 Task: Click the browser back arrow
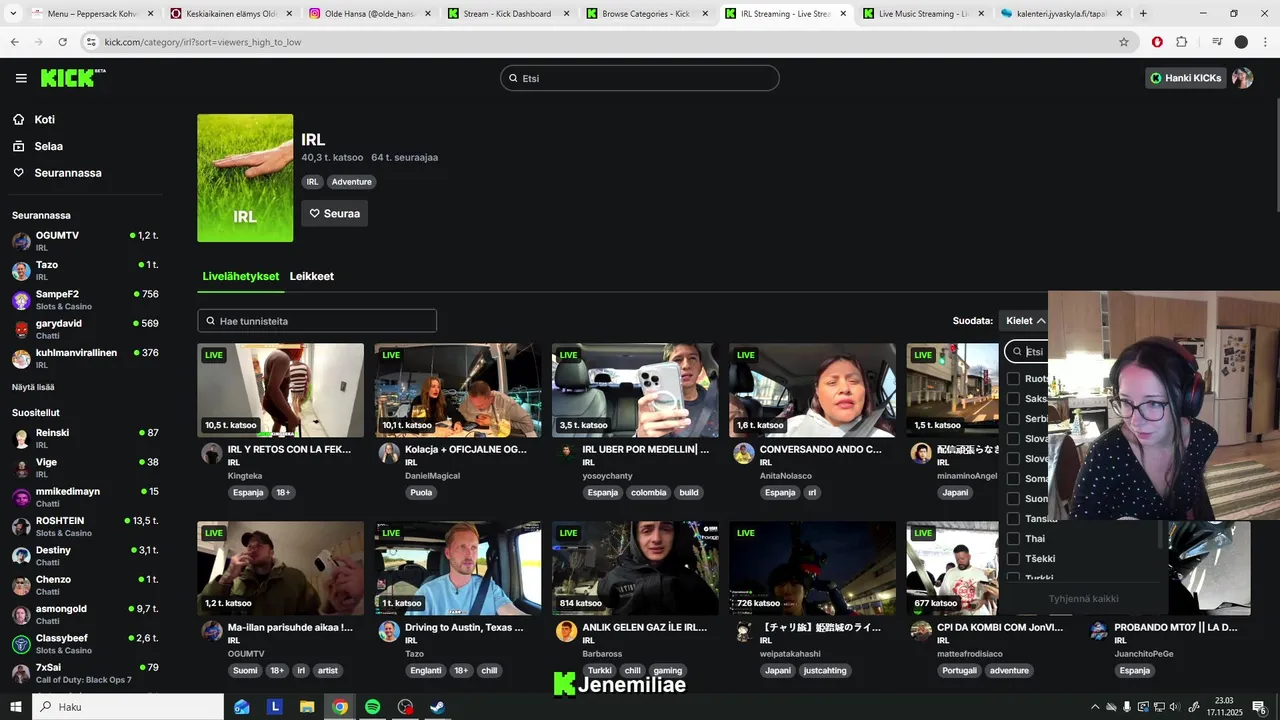(x=15, y=42)
